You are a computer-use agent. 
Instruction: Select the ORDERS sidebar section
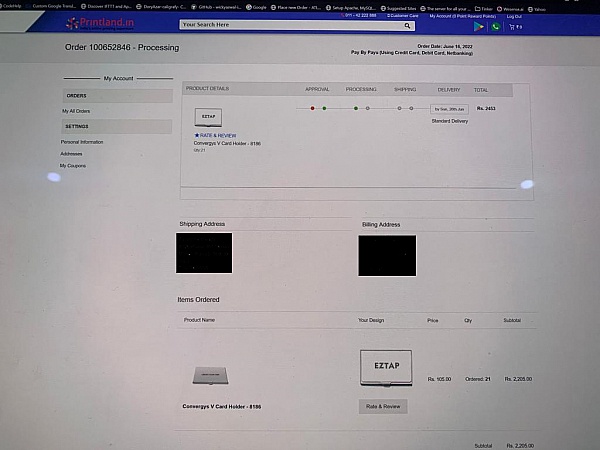tap(117, 96)
